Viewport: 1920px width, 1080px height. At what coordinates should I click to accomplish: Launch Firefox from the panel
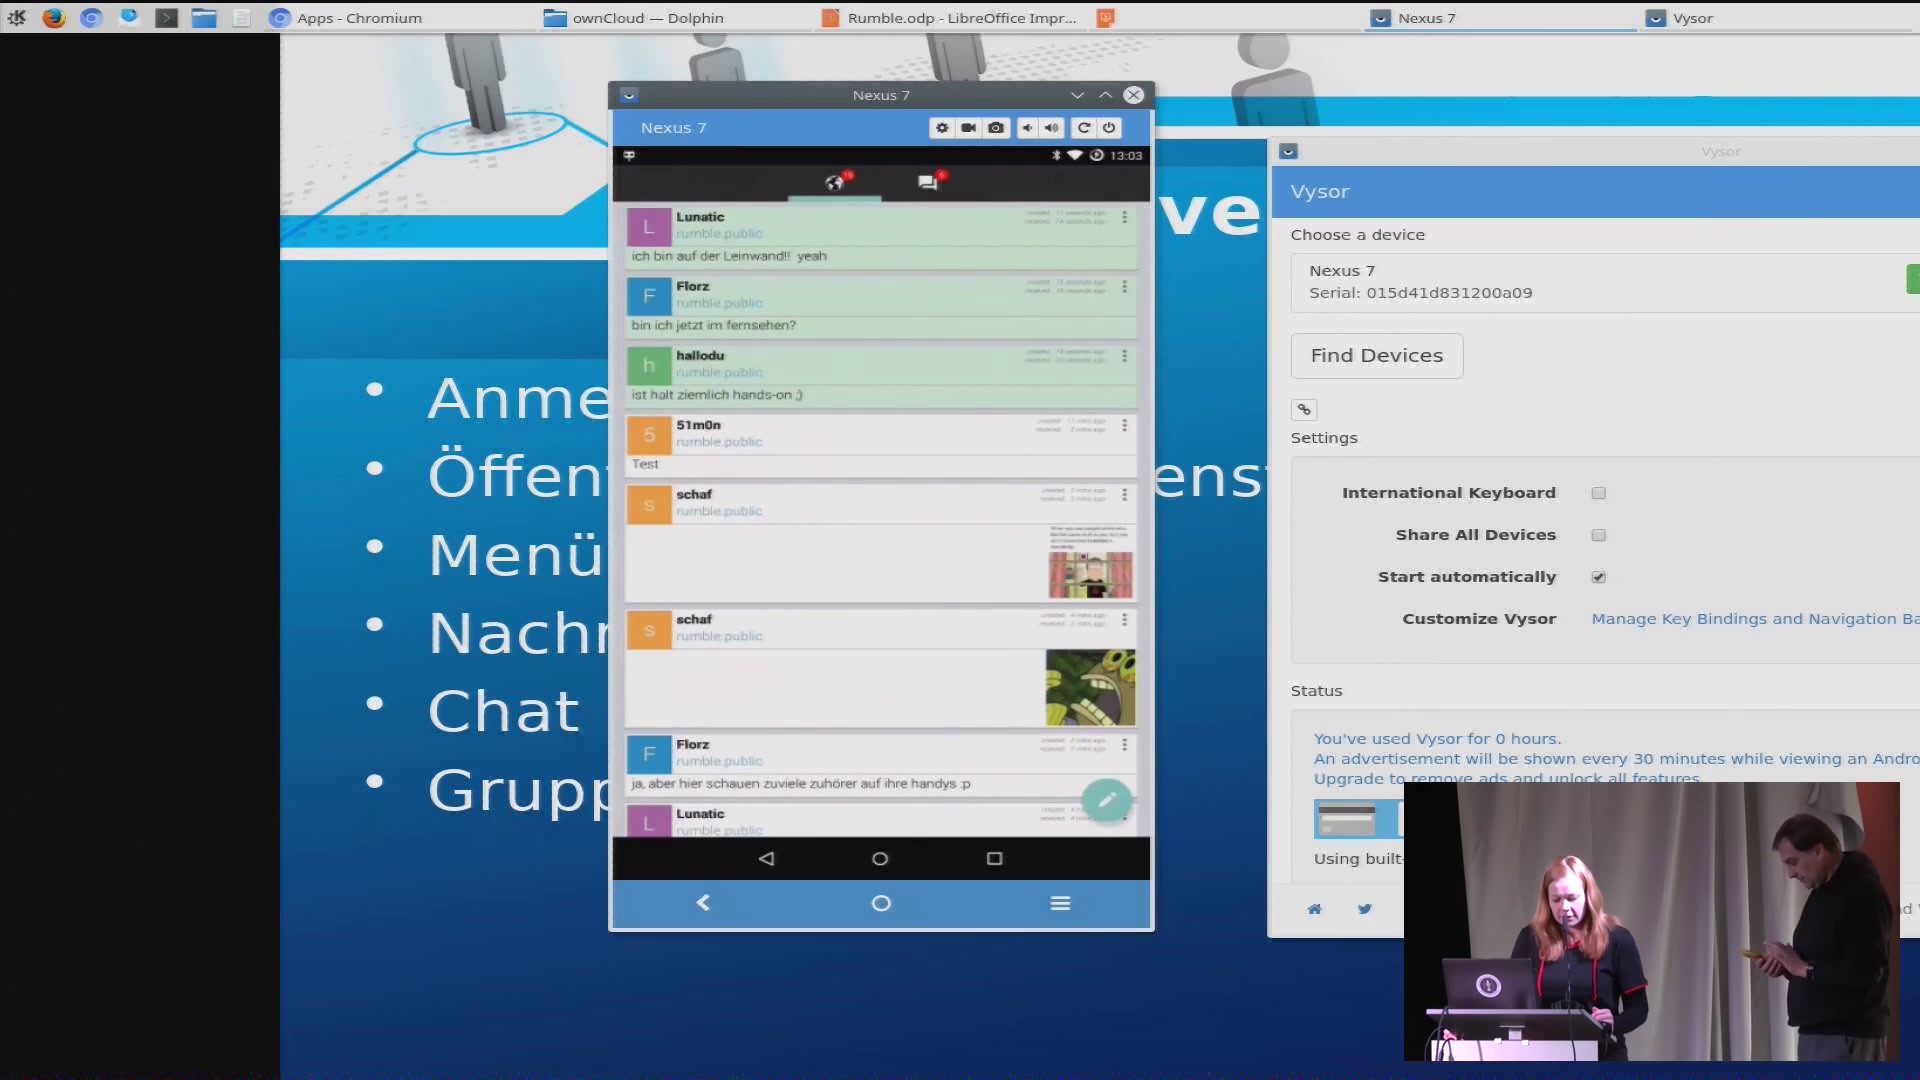[x=54, y=18]
